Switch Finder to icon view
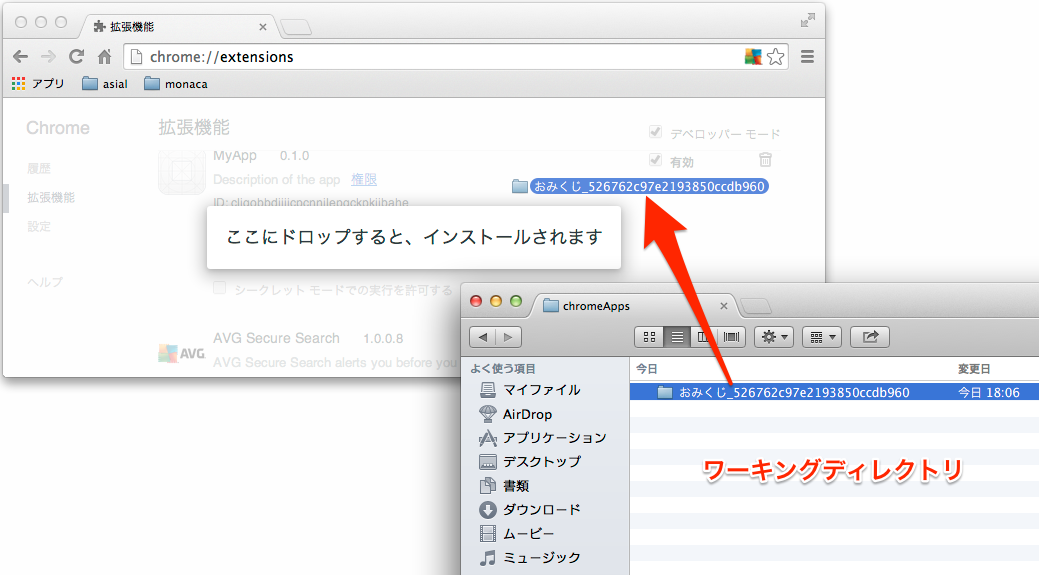 tap(648, 337)
